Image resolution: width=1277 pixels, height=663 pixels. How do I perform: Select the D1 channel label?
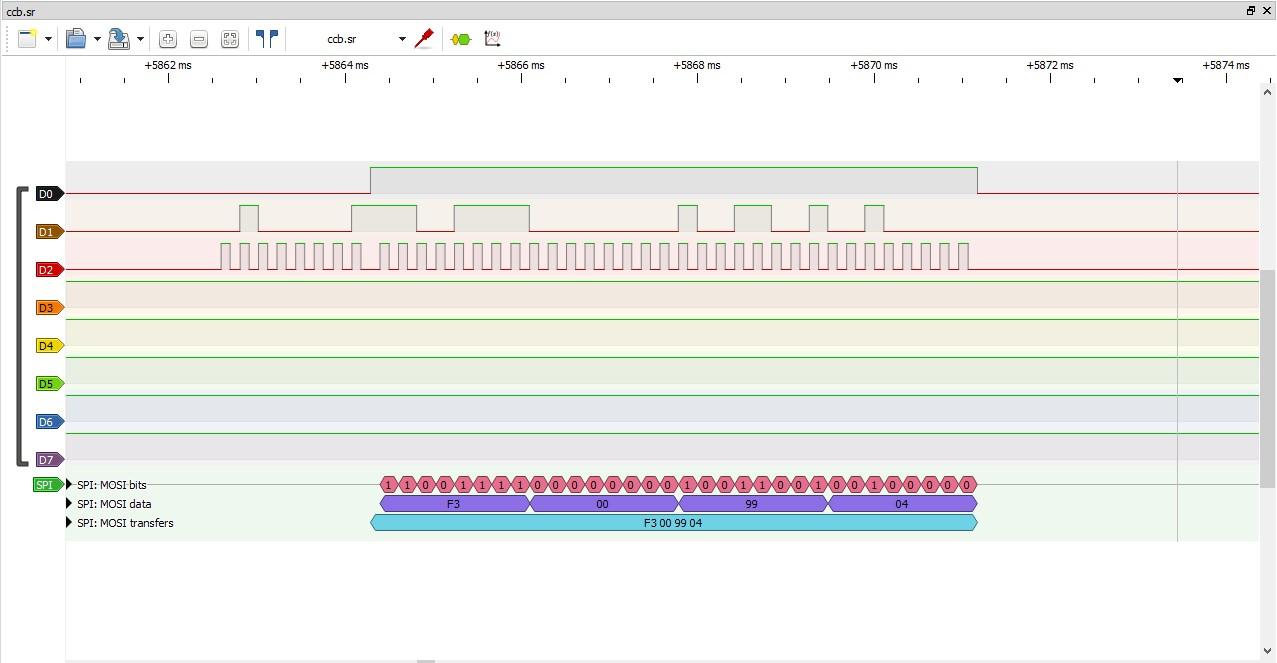pos(49,232)
